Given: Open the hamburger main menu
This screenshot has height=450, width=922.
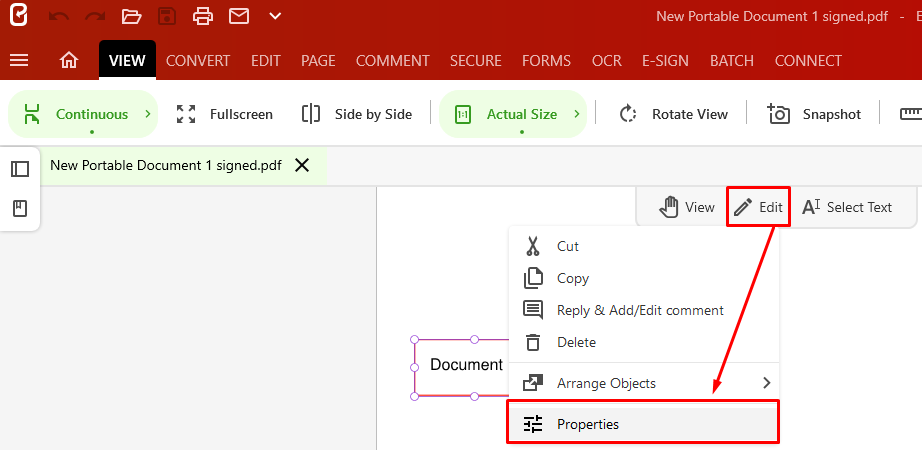Looking at the screenshot, I should (x=19, y=61).
